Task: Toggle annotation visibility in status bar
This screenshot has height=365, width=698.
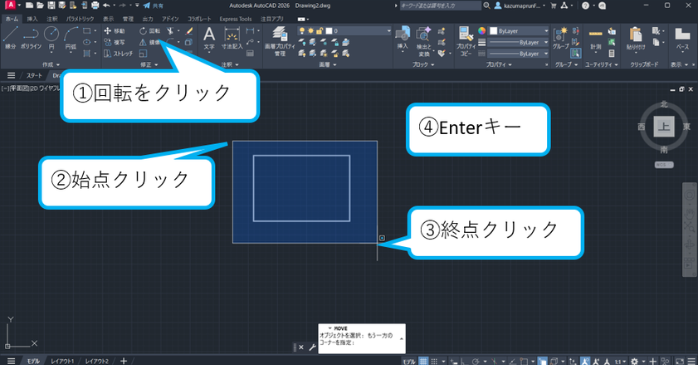Action: pos(585,361)
